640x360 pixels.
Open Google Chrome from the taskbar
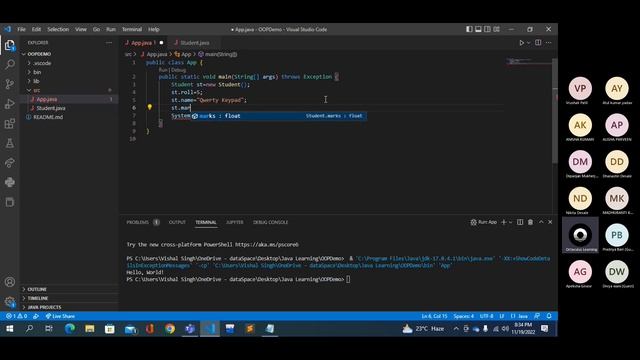(x=170, y=329)
